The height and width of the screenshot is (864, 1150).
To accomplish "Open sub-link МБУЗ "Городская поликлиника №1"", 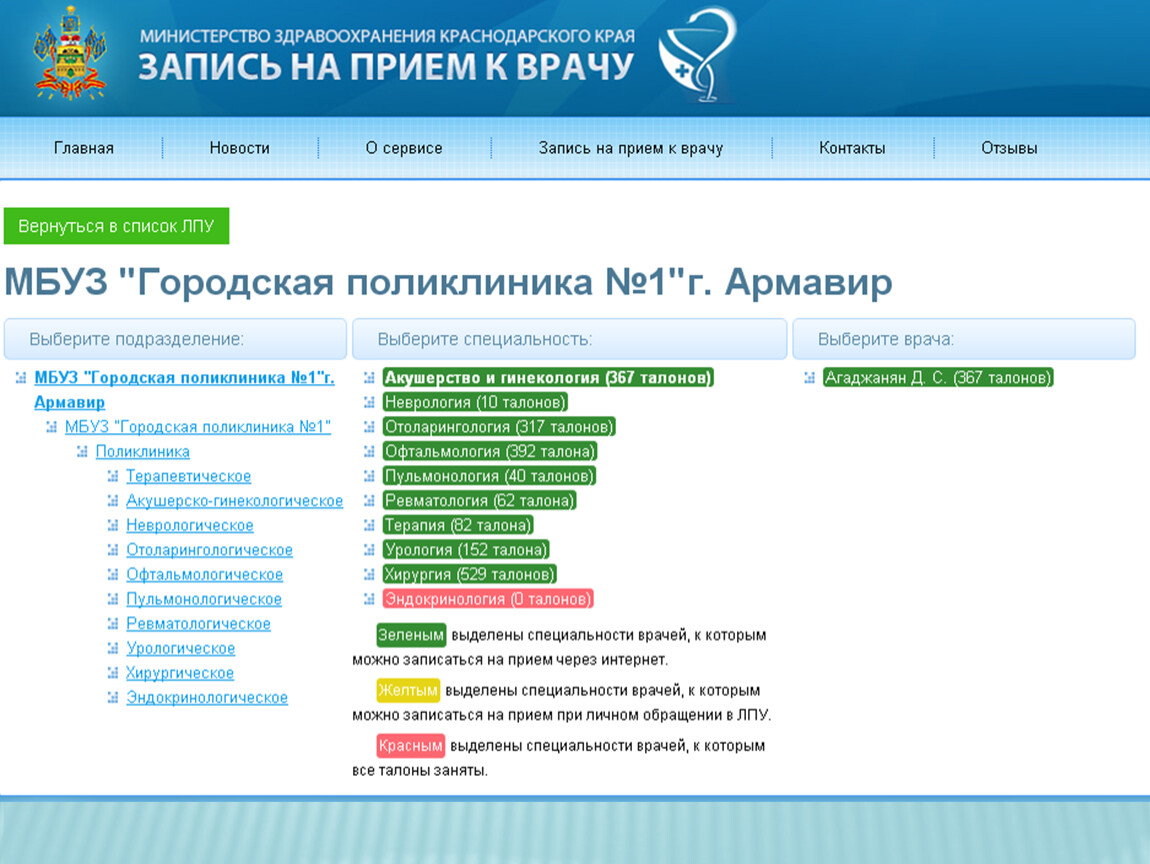I will [198, 427].
